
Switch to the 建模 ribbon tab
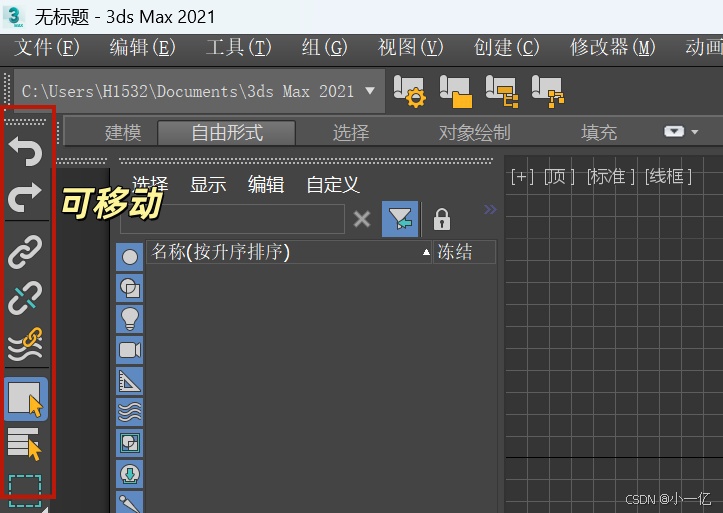point(123,133)
